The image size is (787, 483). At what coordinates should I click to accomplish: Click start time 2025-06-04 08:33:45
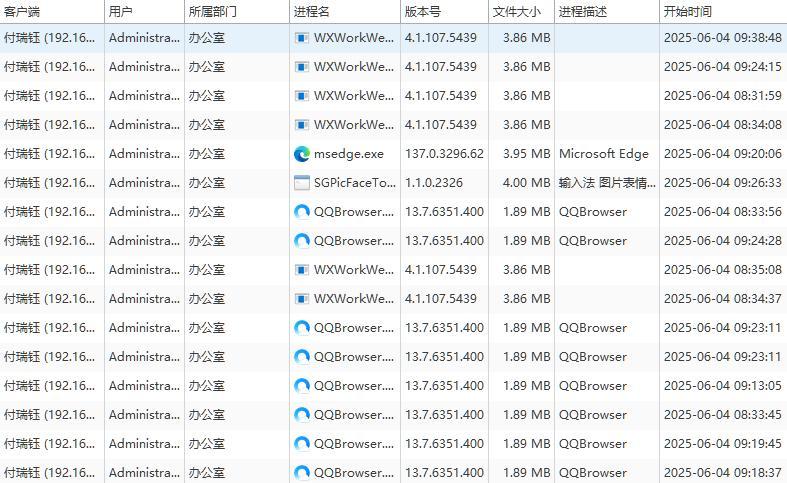tap(723, 415)
